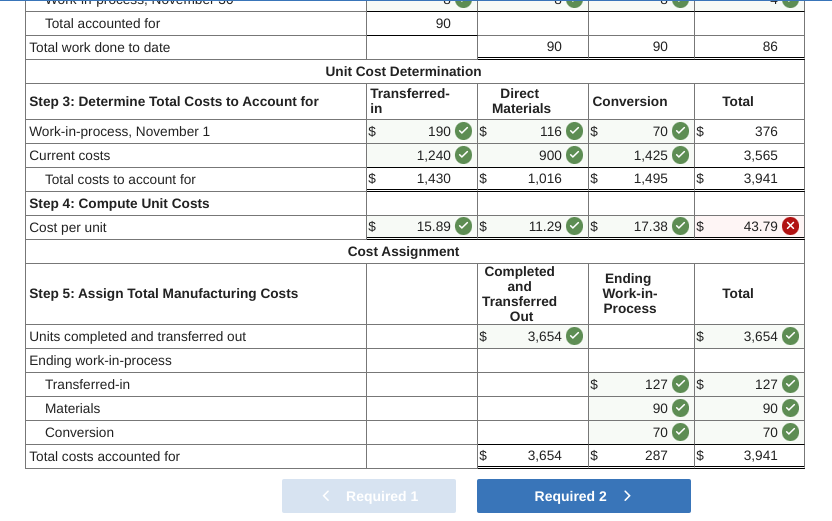Click green check beside November 1 conversion 70
This screenshot has height=521, width=832.
pyautogui.click(x=681, y=131)
